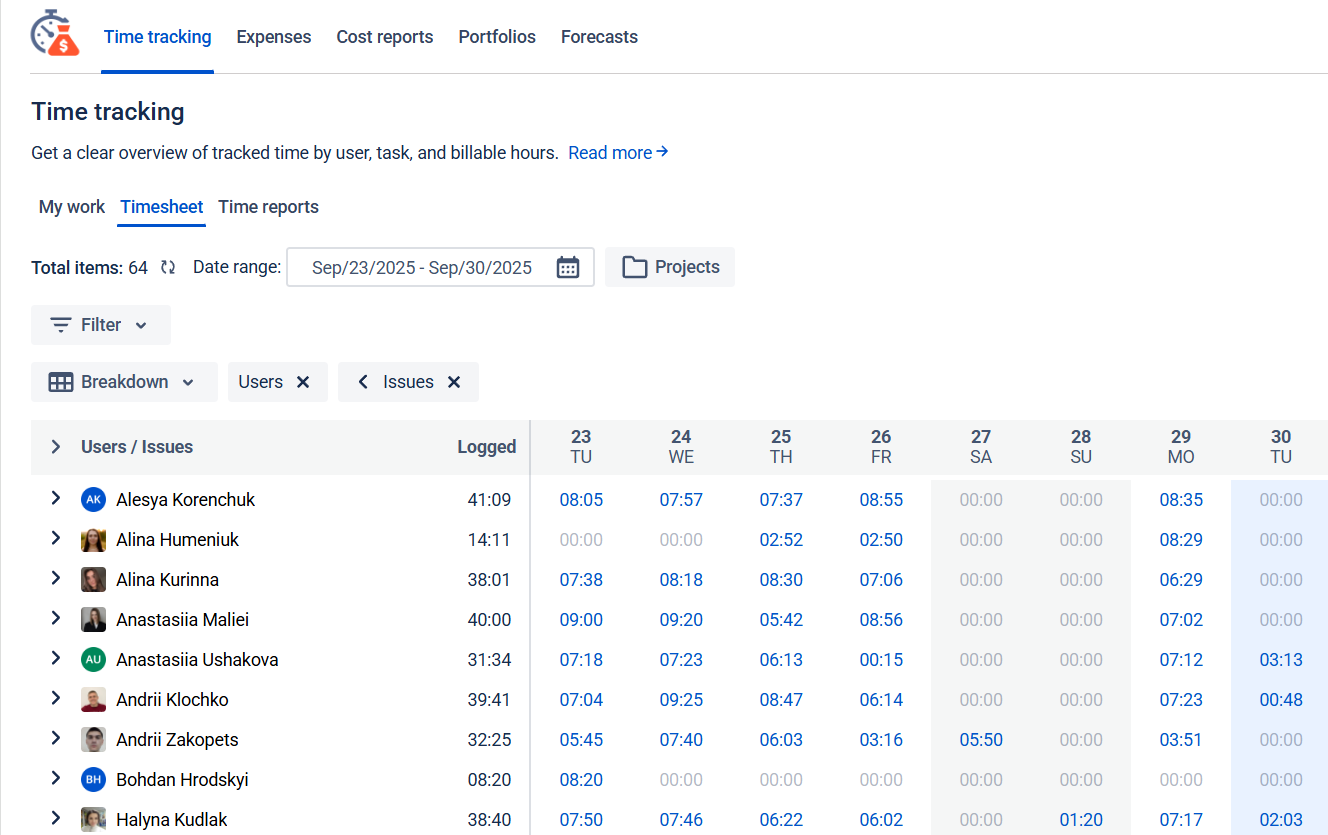The width and height of the screenshot is (1328, 835).
Task: Open the calendar date picker icon
Action: (568, 267)
